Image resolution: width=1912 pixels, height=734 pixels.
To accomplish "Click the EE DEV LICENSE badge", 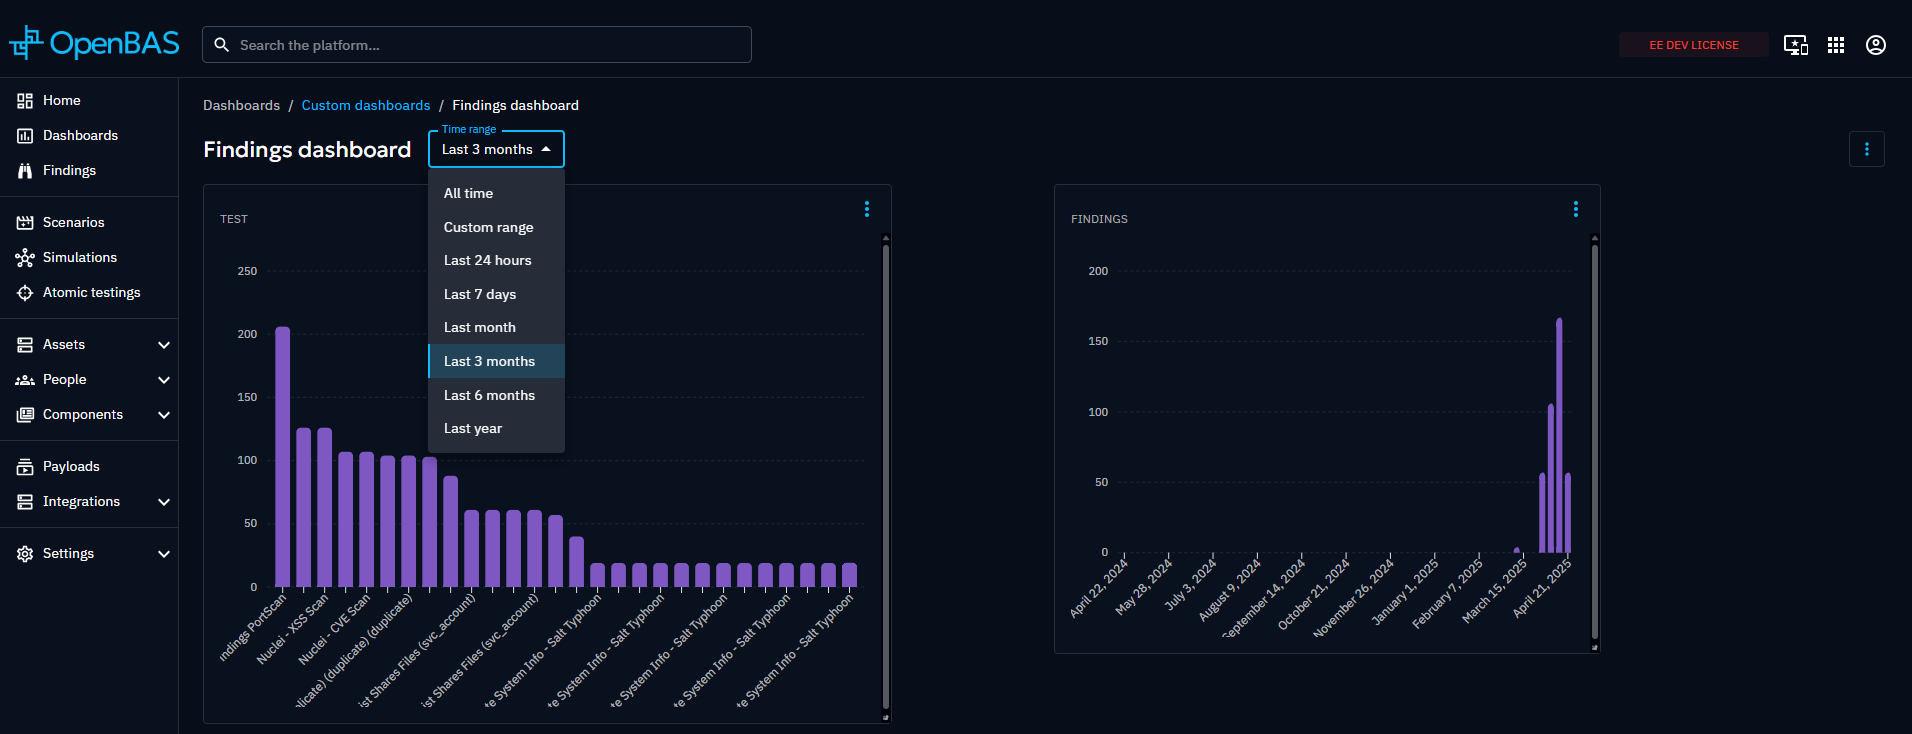I will pyautogui.click(x=1694, y=45).
